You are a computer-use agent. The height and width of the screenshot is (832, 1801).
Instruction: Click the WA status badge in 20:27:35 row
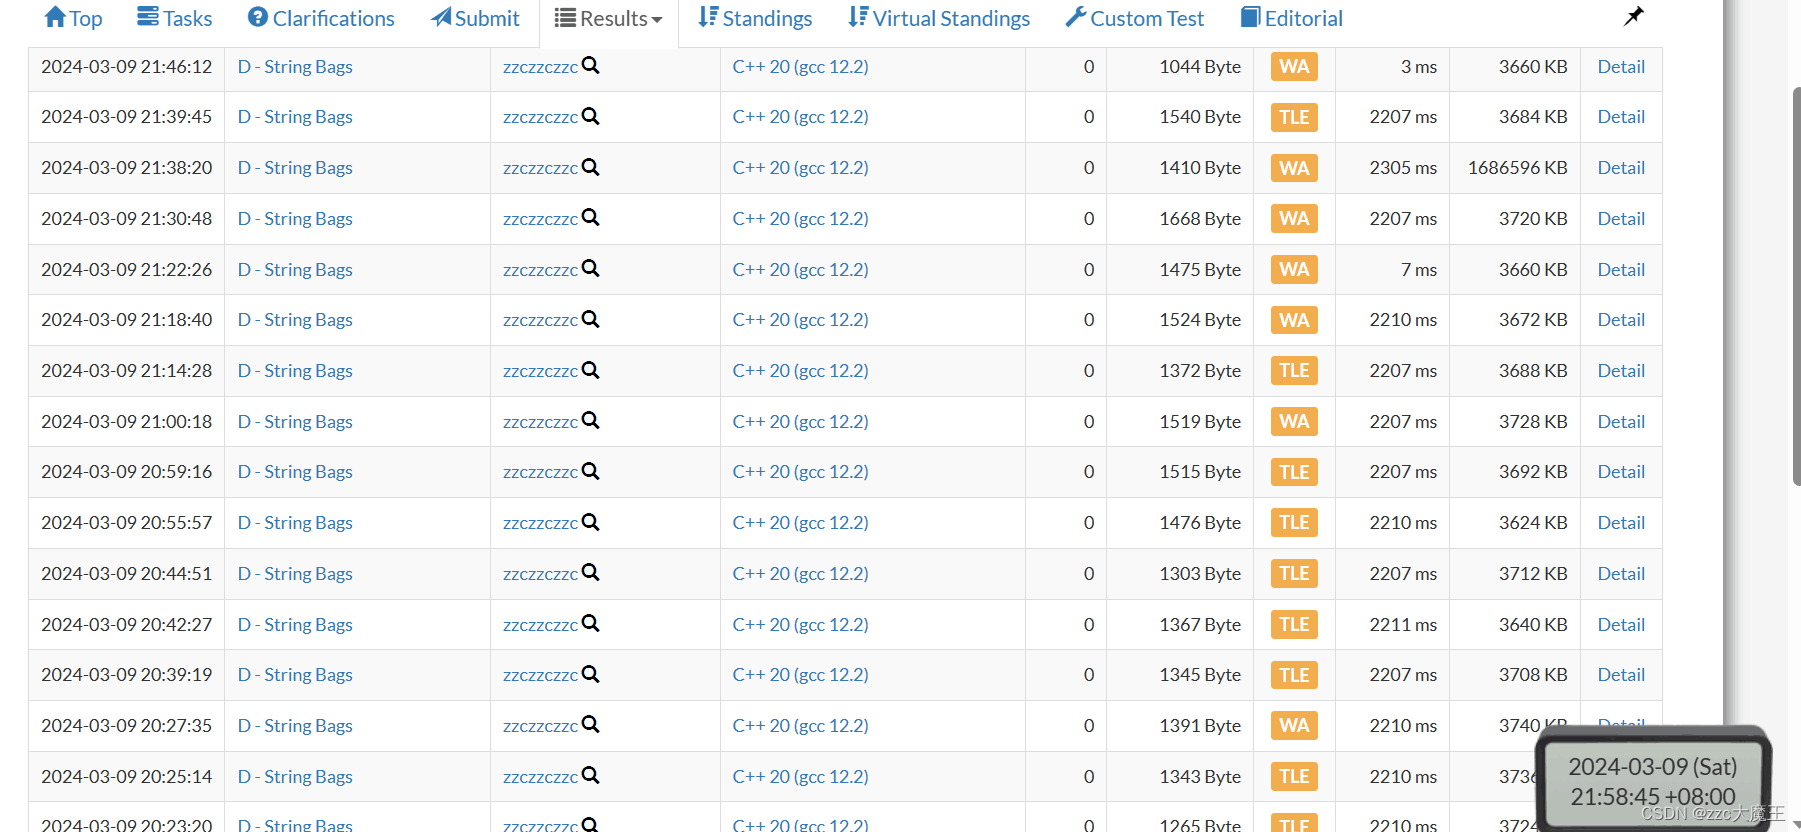pyautogui.click(x=1294, y=725)
